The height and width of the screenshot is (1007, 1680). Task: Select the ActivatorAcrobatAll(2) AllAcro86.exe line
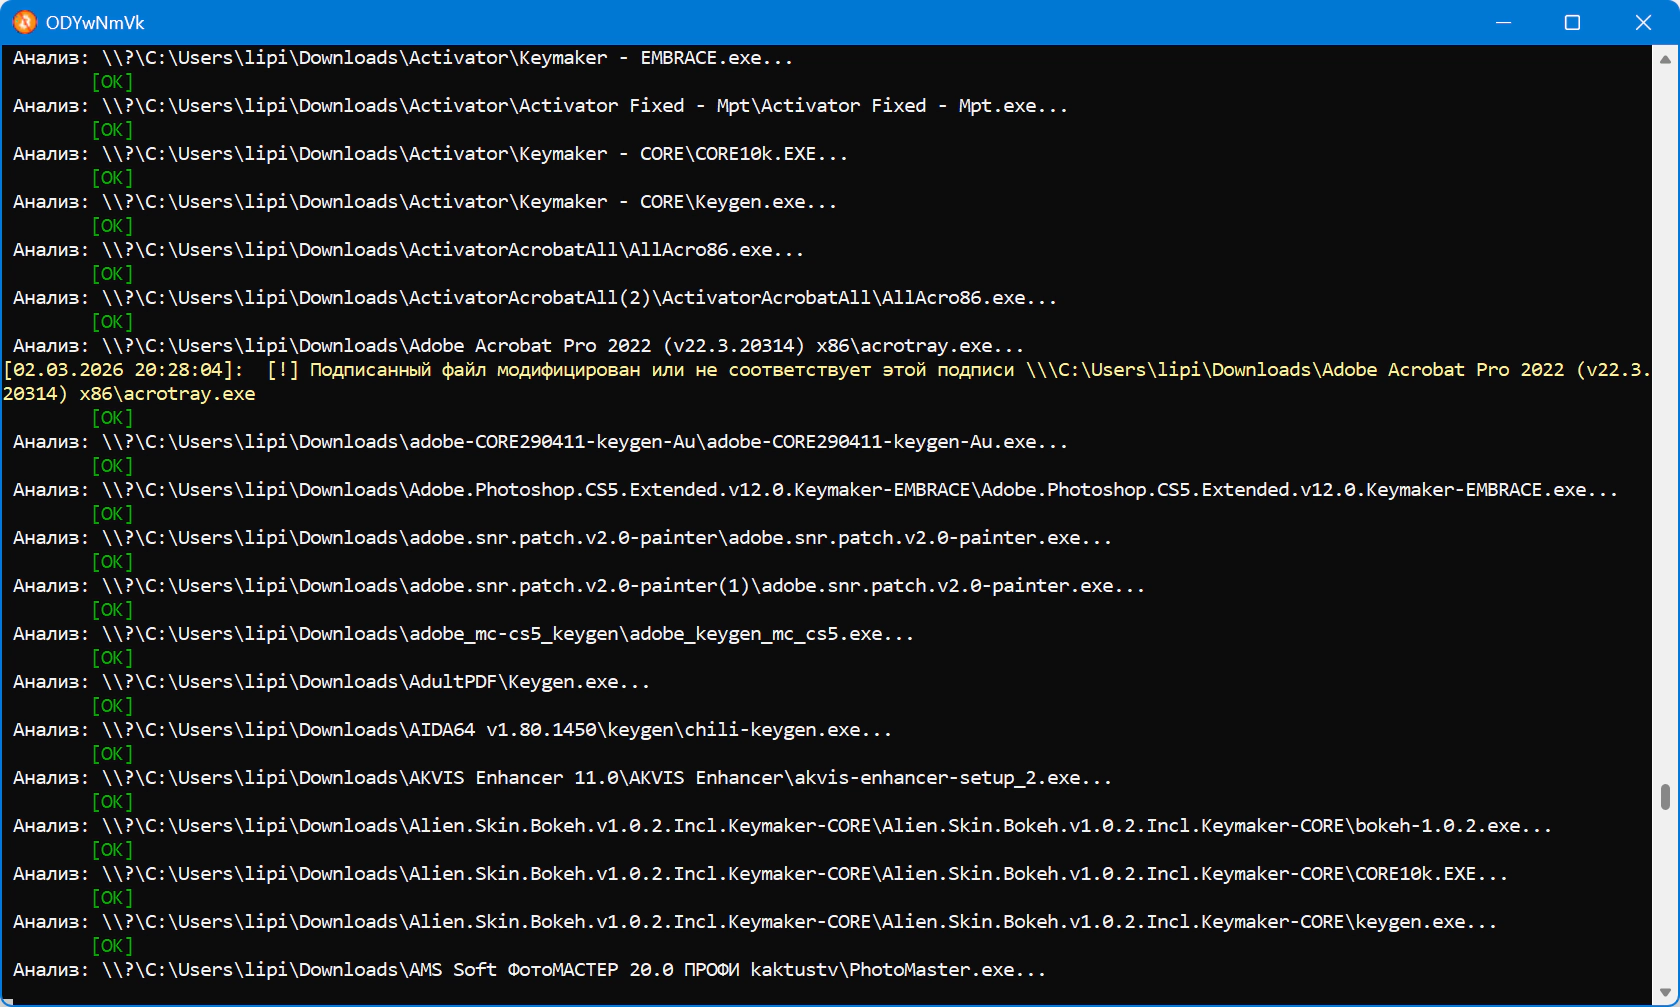pos(535,298)
